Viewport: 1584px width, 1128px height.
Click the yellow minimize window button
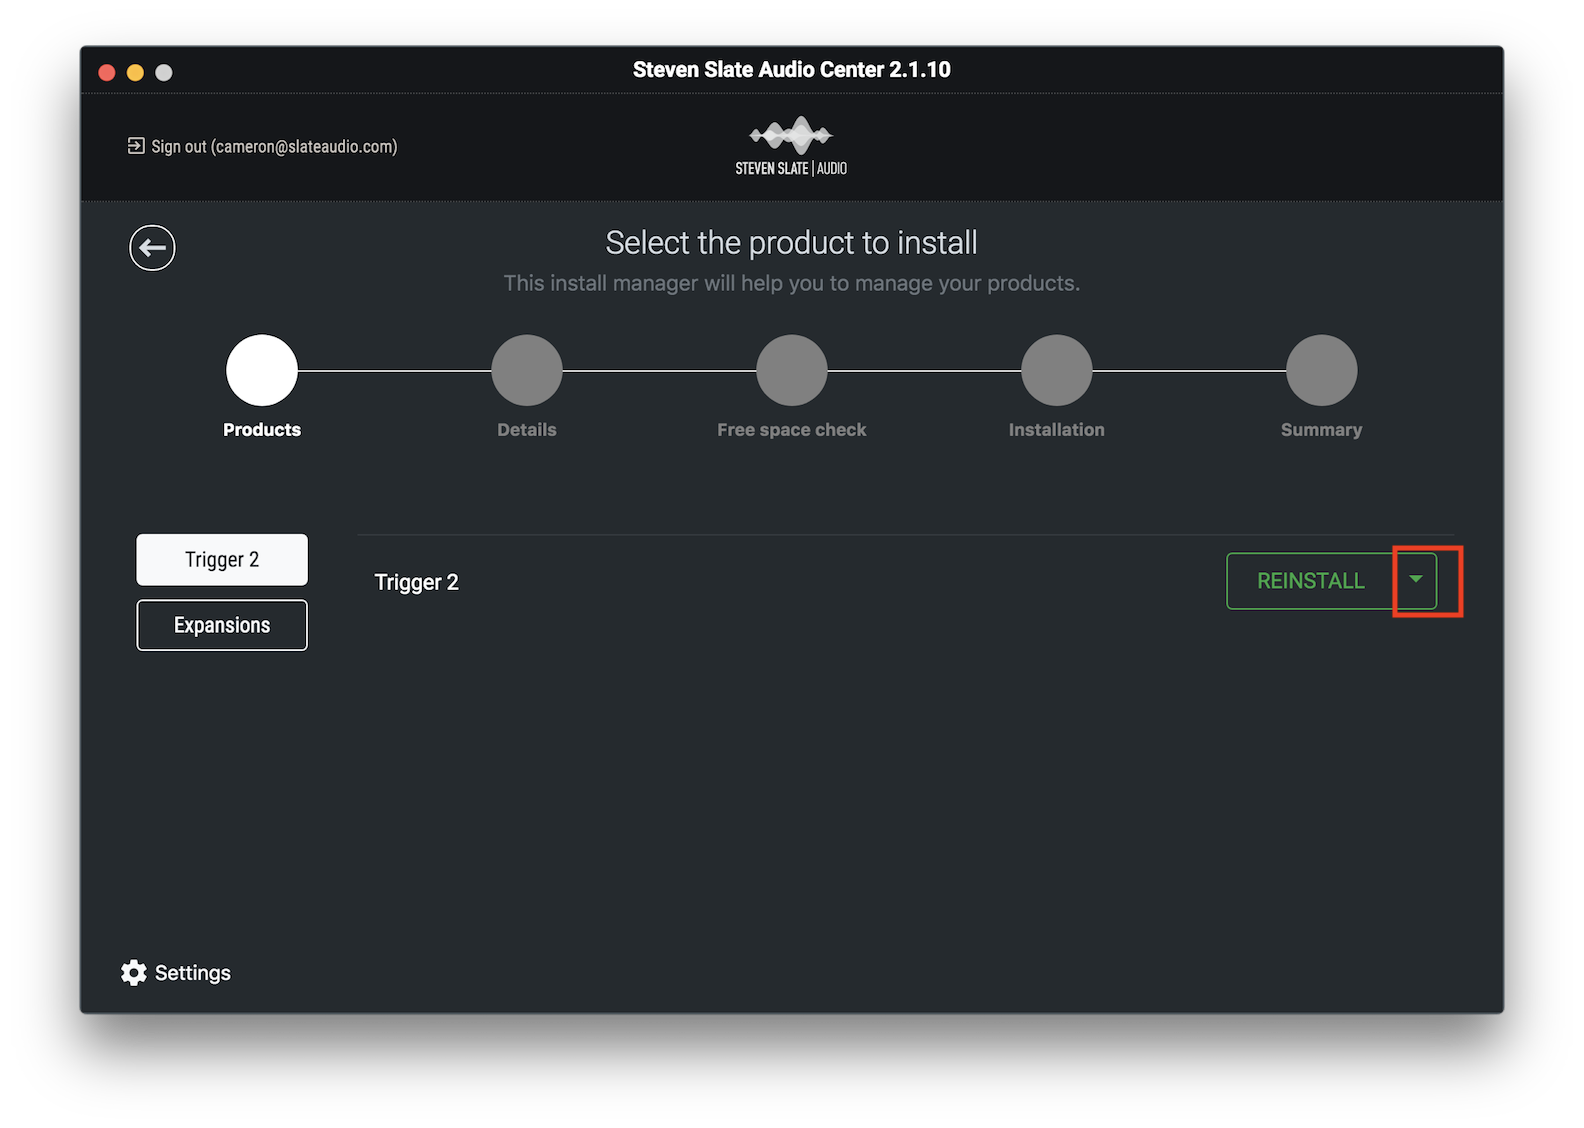point(135,72)
